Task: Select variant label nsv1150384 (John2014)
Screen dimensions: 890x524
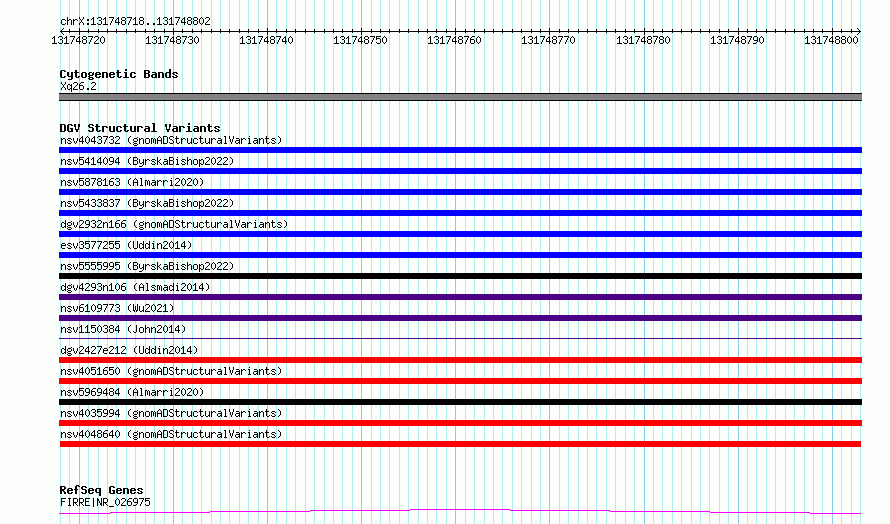Action: pyautogui.click(x=123, y=329)
